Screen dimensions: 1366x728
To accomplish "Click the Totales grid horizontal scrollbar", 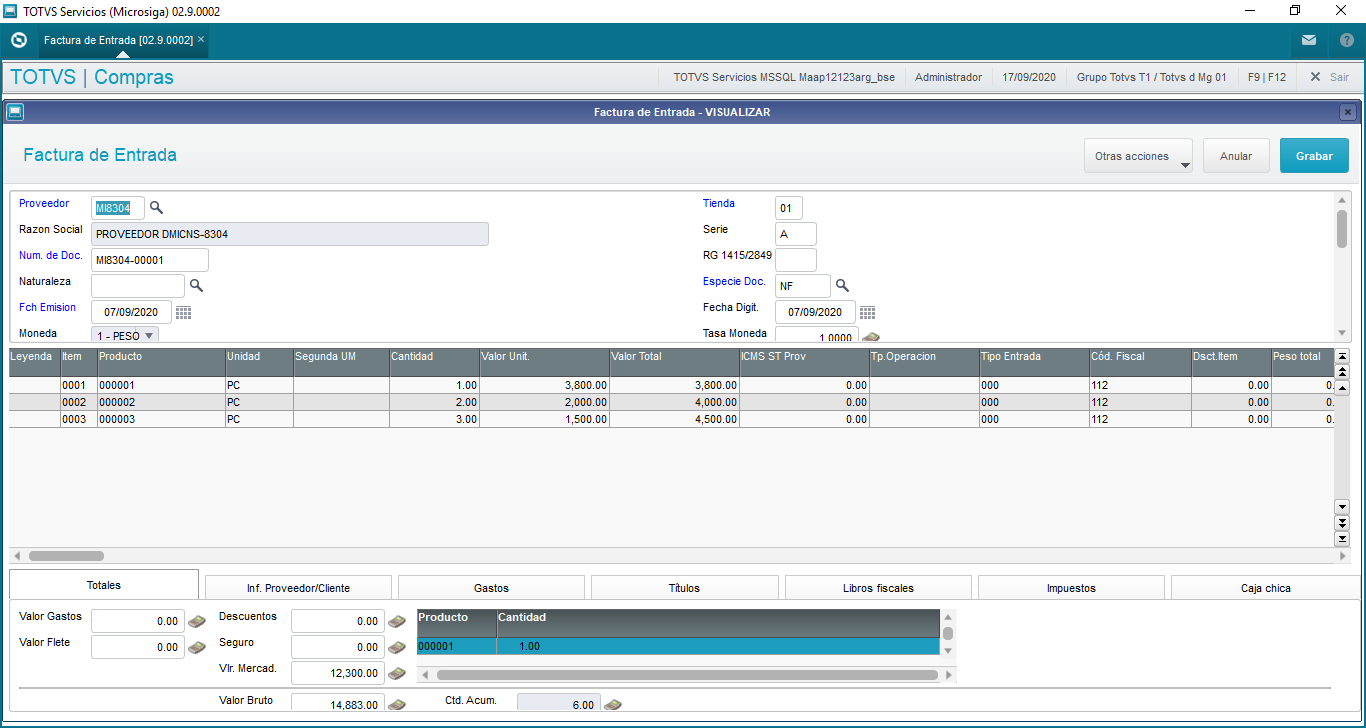I will pyautogui.click(x=687, y=675).
